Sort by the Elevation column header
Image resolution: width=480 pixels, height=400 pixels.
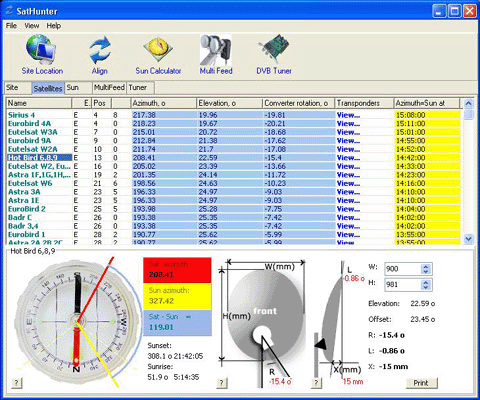coord(229,103)
